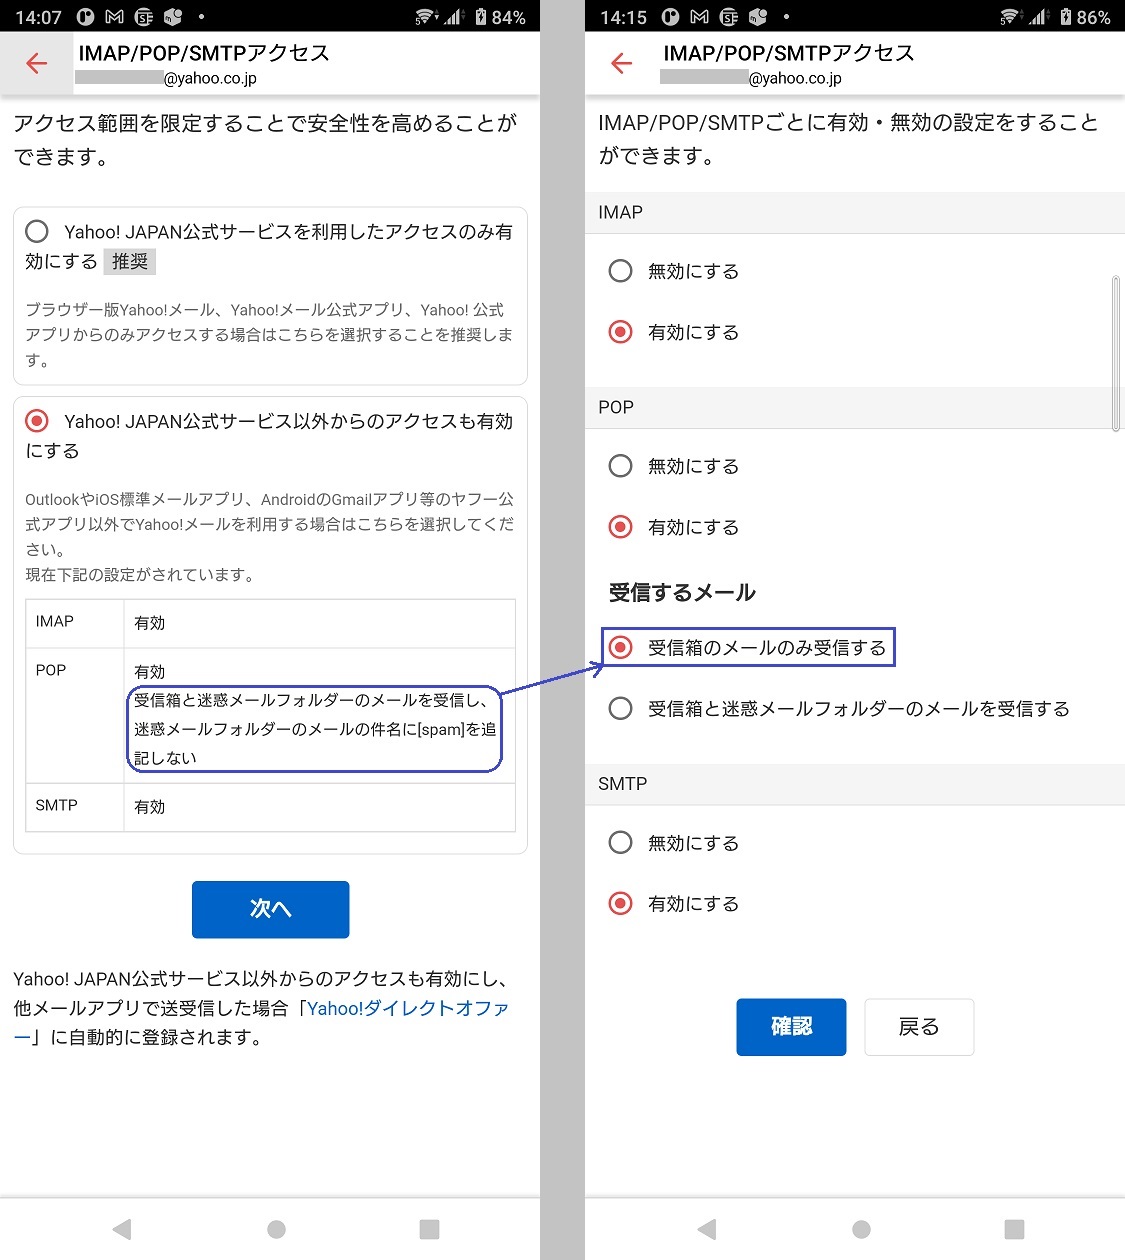The width and height of the screenshot is (1125, 1260).
Task: Select 無効にする under POP
Action: (621, 466)
